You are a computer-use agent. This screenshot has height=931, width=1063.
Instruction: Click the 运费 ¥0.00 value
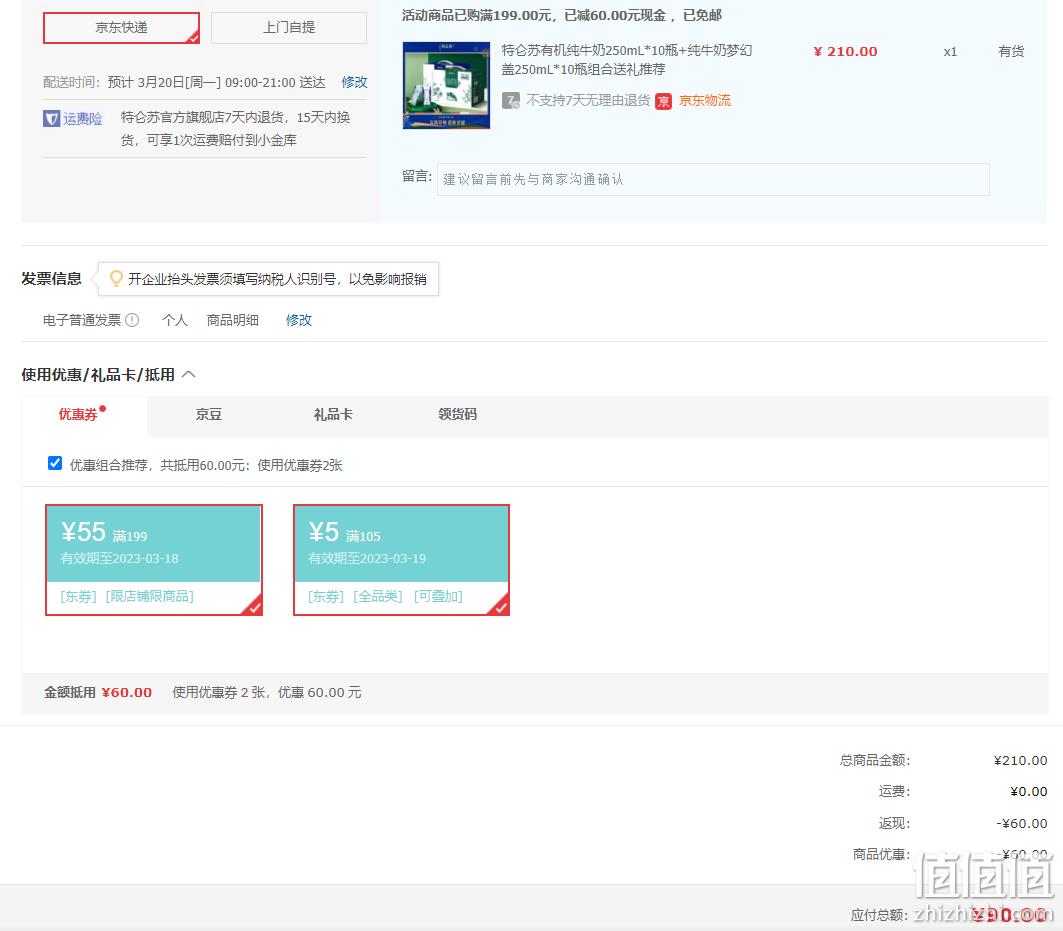[1028, 792]
